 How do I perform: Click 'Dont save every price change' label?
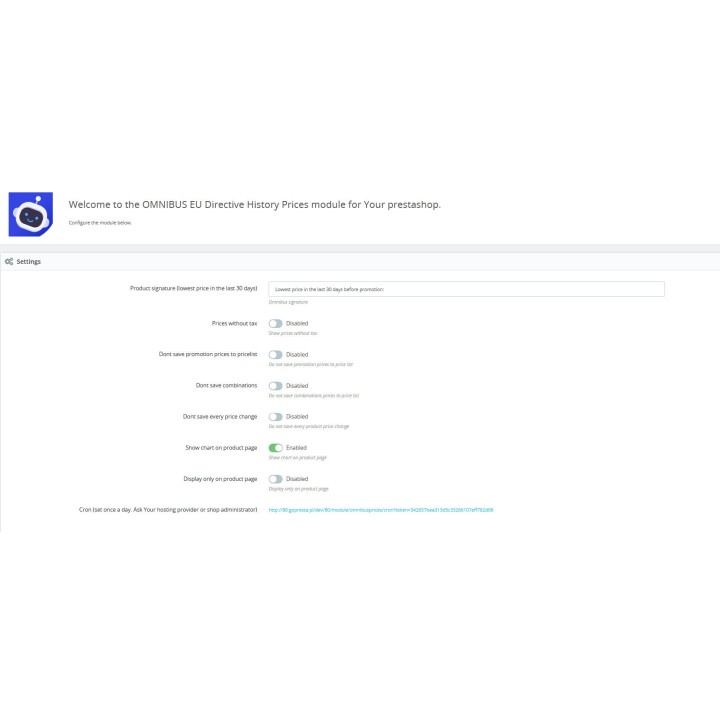[x=220, y=416]
